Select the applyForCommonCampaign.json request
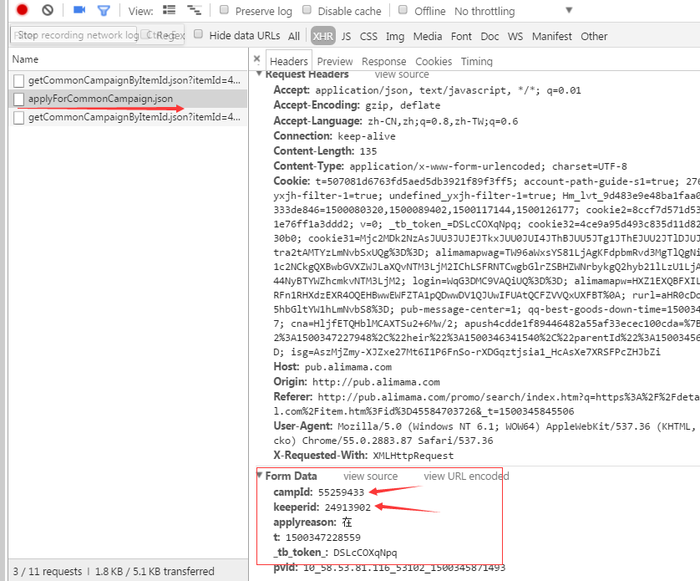 [x=128, y=99]
